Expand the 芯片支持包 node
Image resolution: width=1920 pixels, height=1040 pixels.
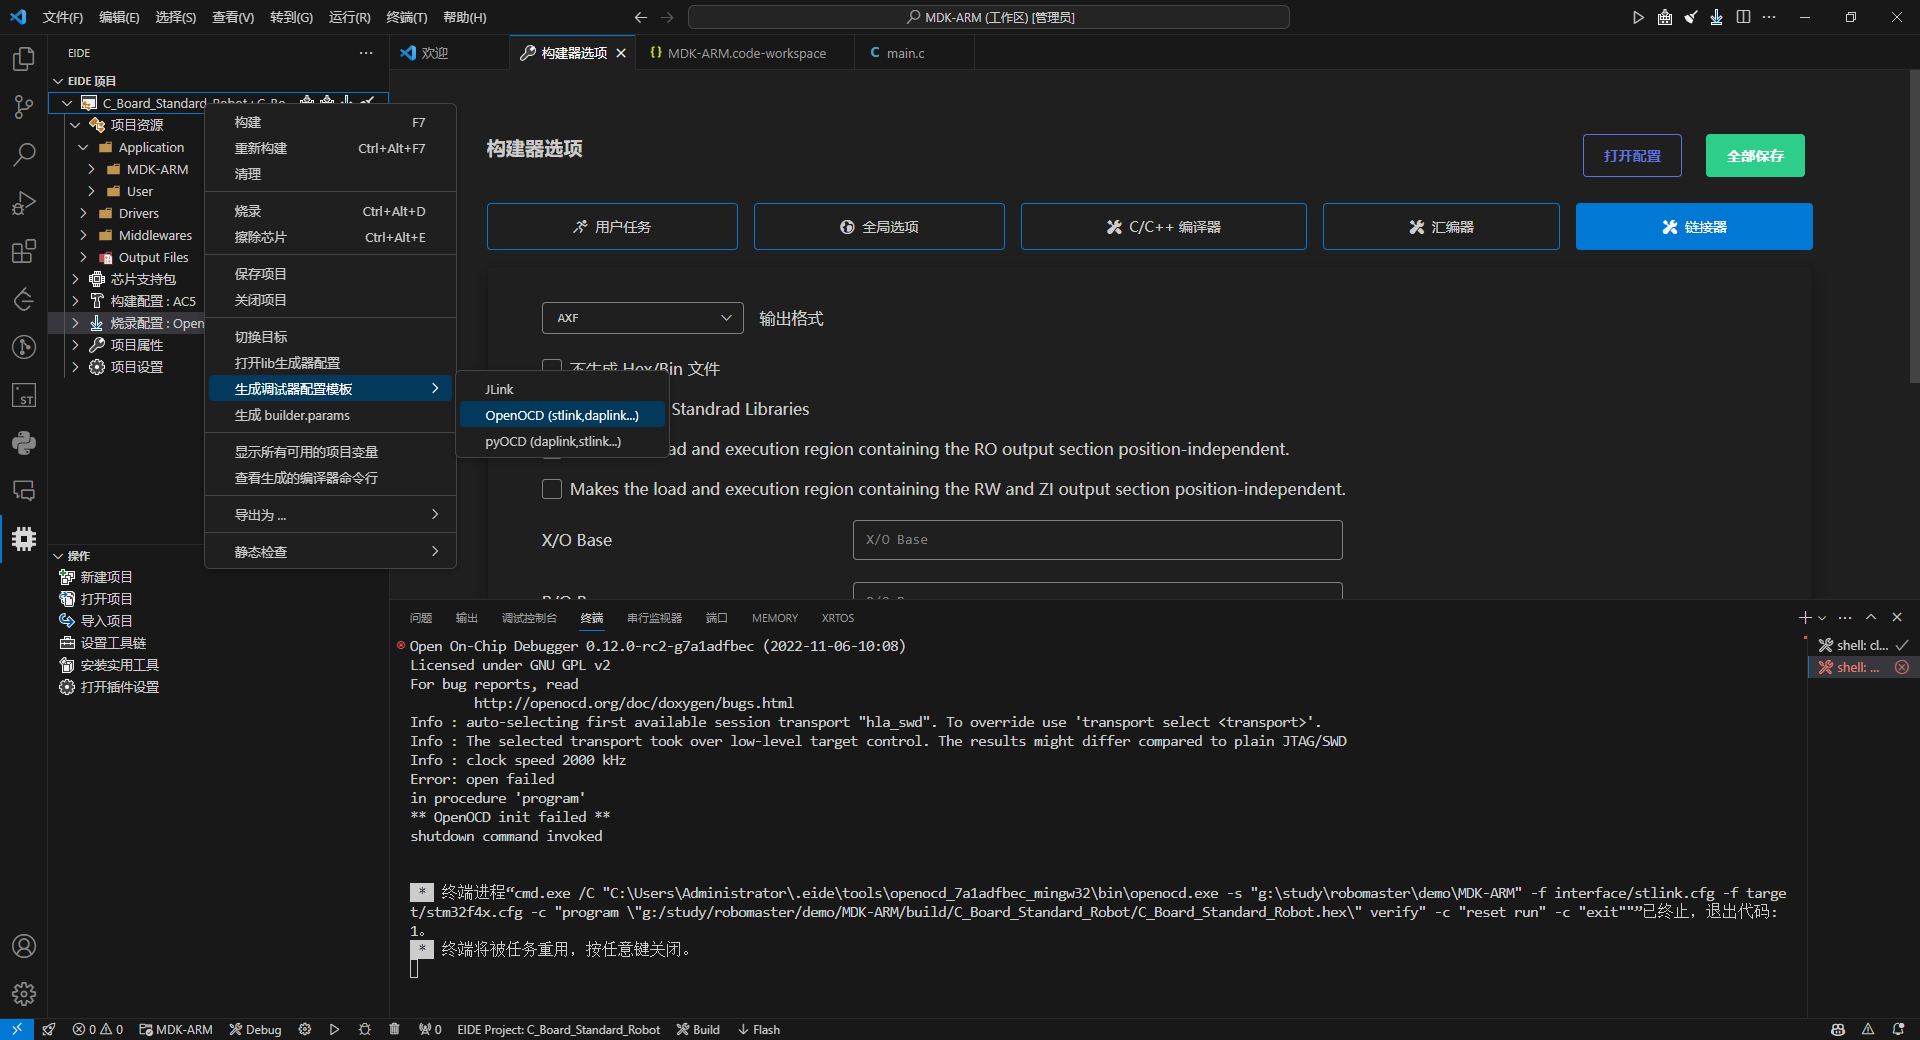coord(75,279)
